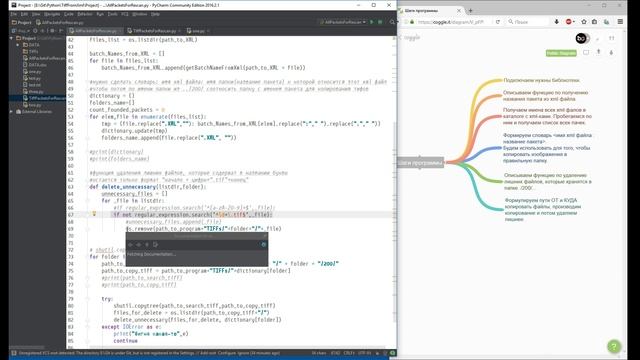Click the back arrow in documentation popup
This screenshot has width=640, height=360.
[130, 244]
